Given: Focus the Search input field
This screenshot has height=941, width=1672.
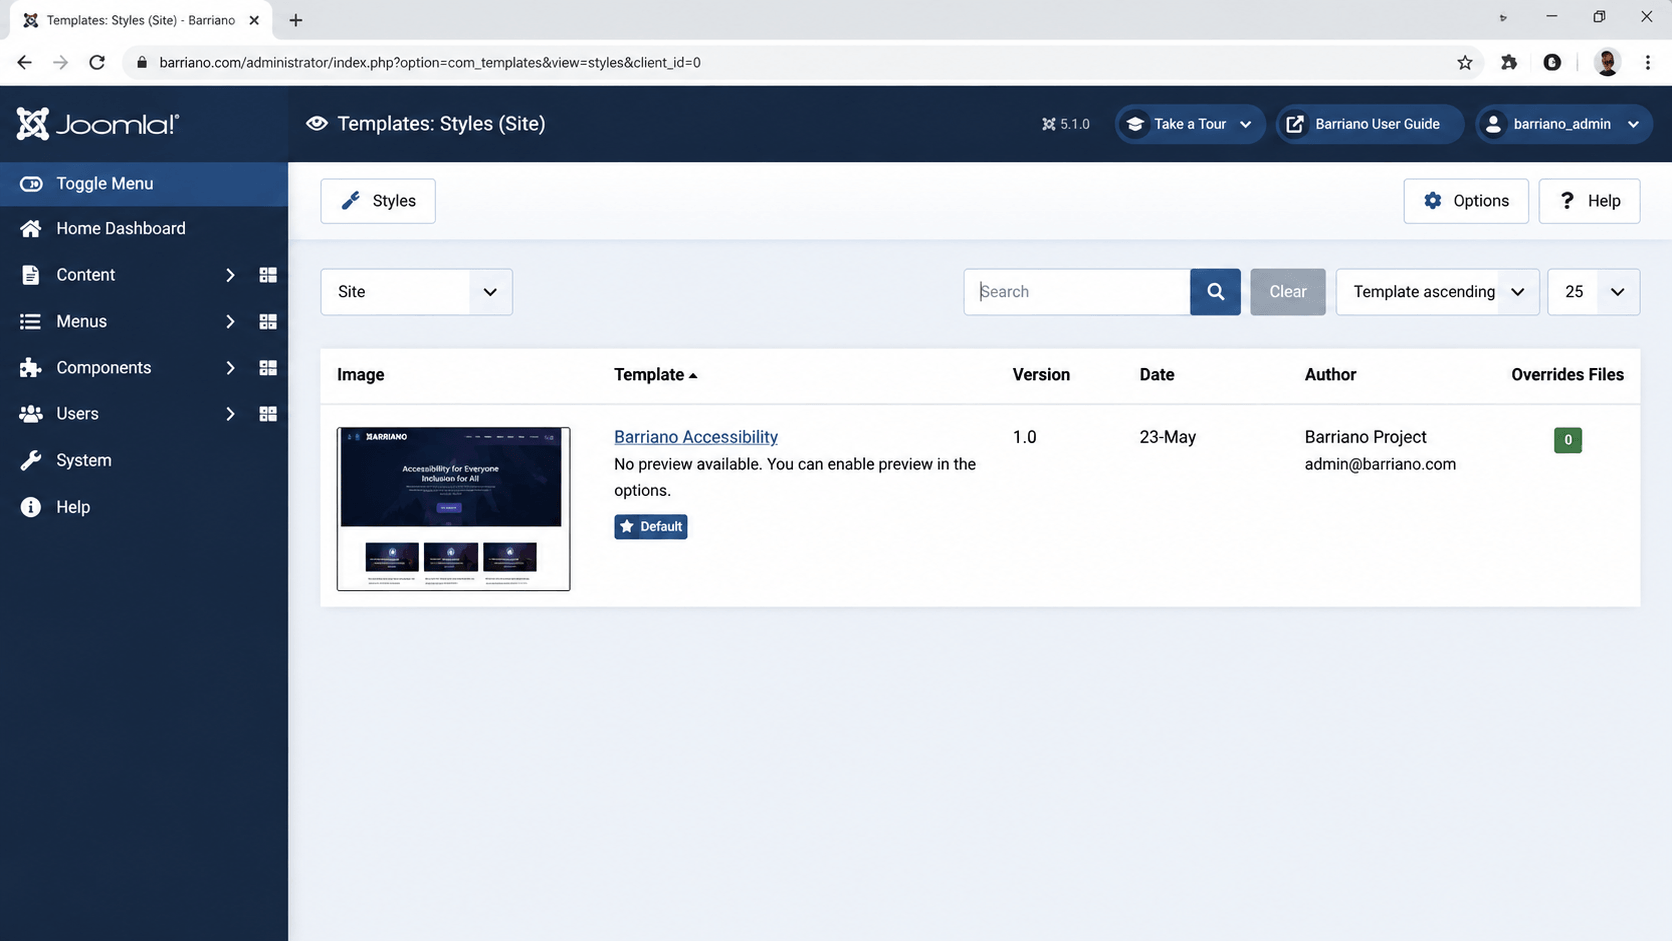Looking at the screenshot, I should 1077,292.
